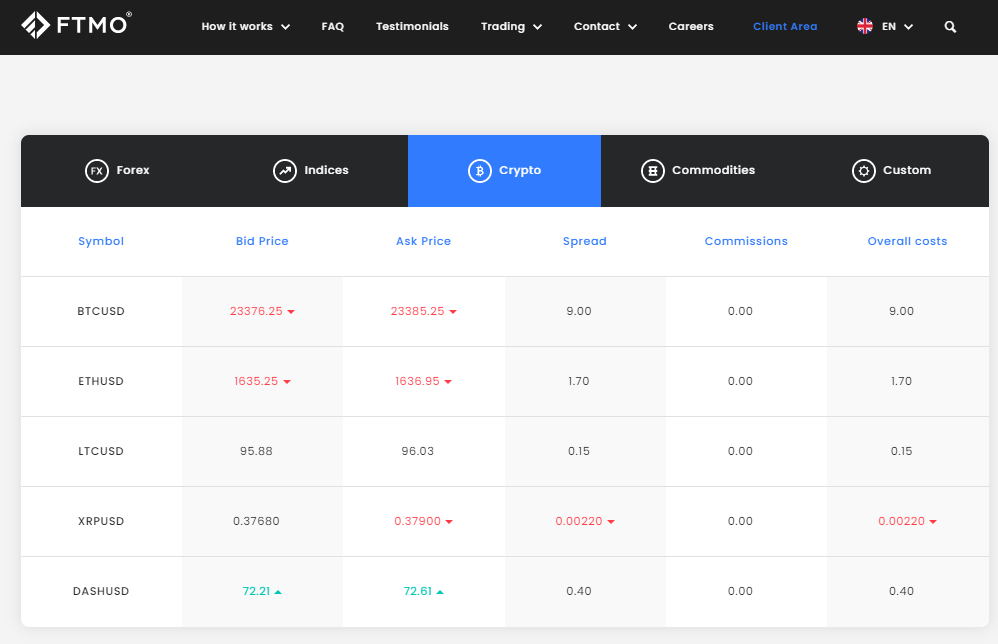Open the FAQ menu item
Image resolution: width=998 pixels, height=644 pixels.
pos(333,26)
